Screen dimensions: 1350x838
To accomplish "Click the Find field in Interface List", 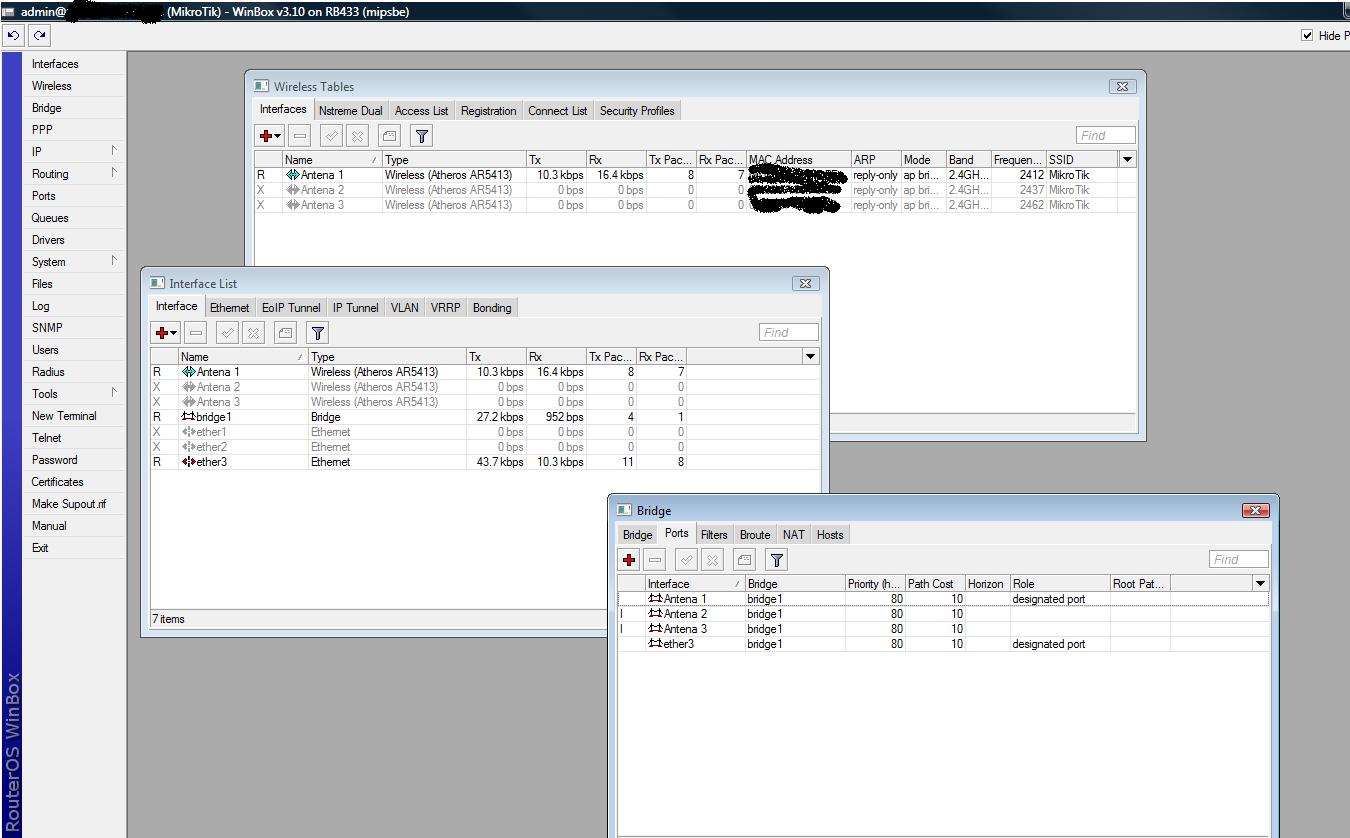I will click(x=789, y=332).
